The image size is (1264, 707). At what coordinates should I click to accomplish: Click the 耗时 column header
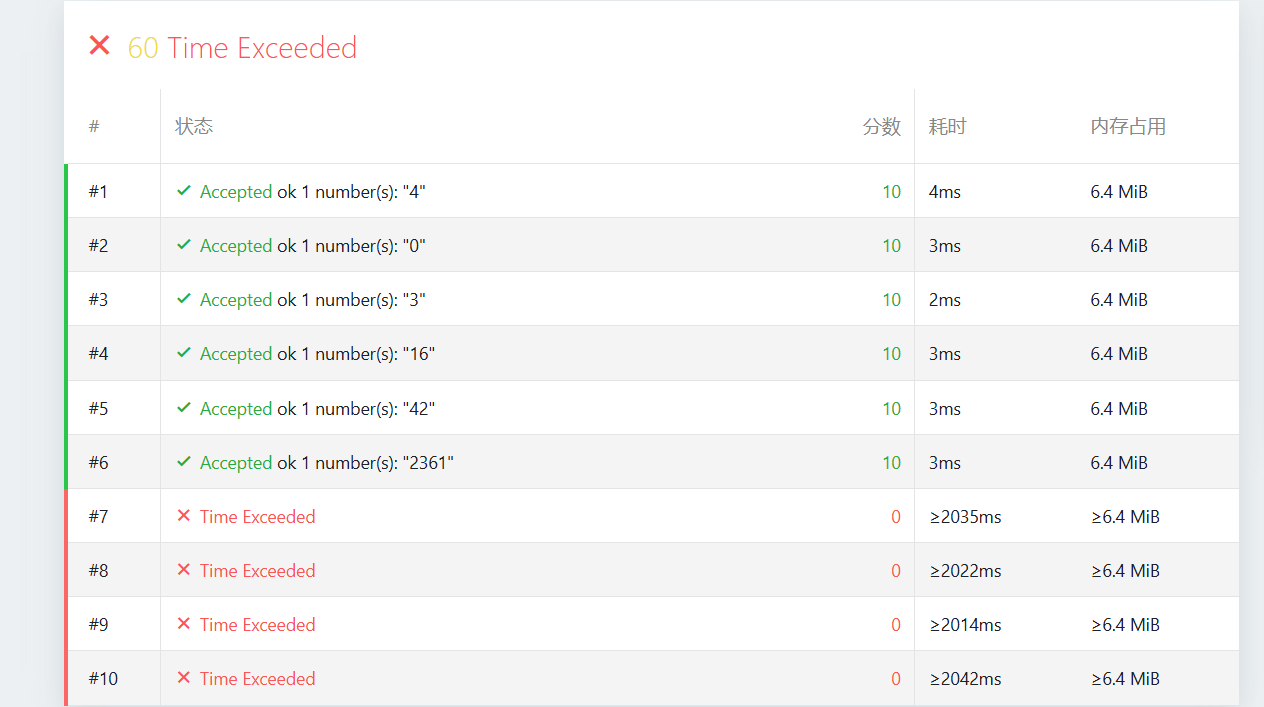[947, 127]
